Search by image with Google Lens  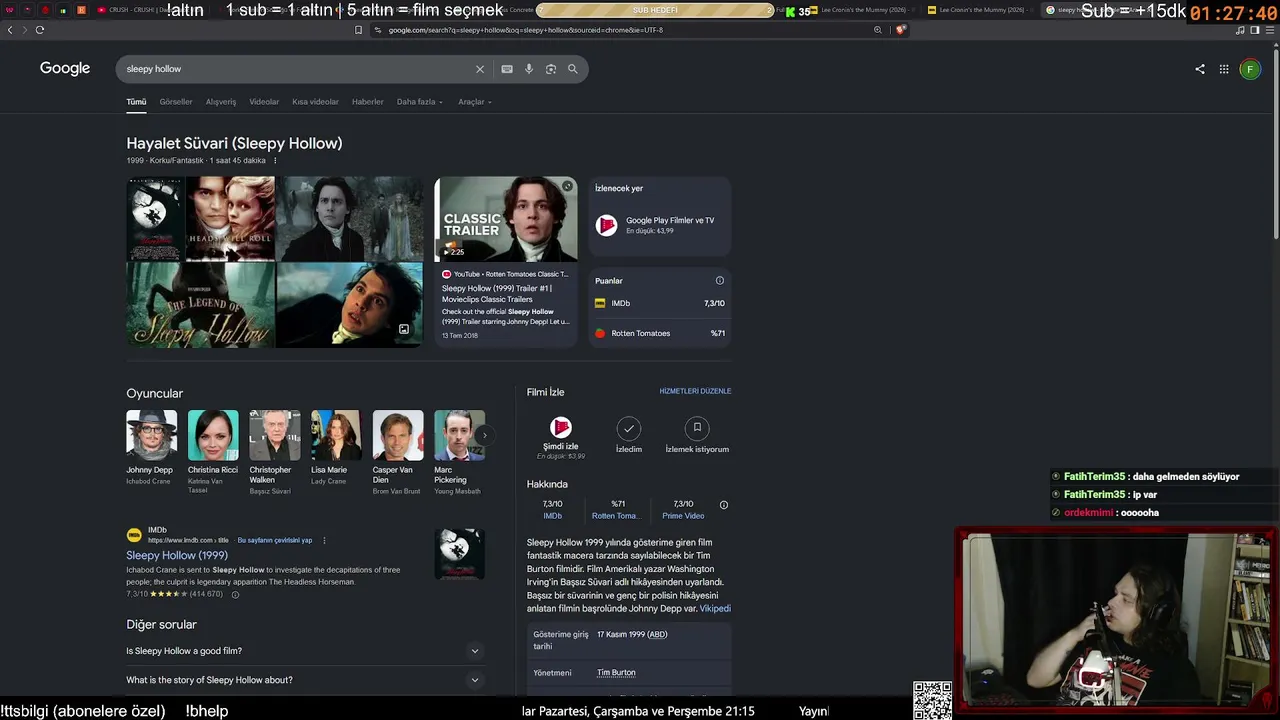pyautogui.click(x=551, y=69)
